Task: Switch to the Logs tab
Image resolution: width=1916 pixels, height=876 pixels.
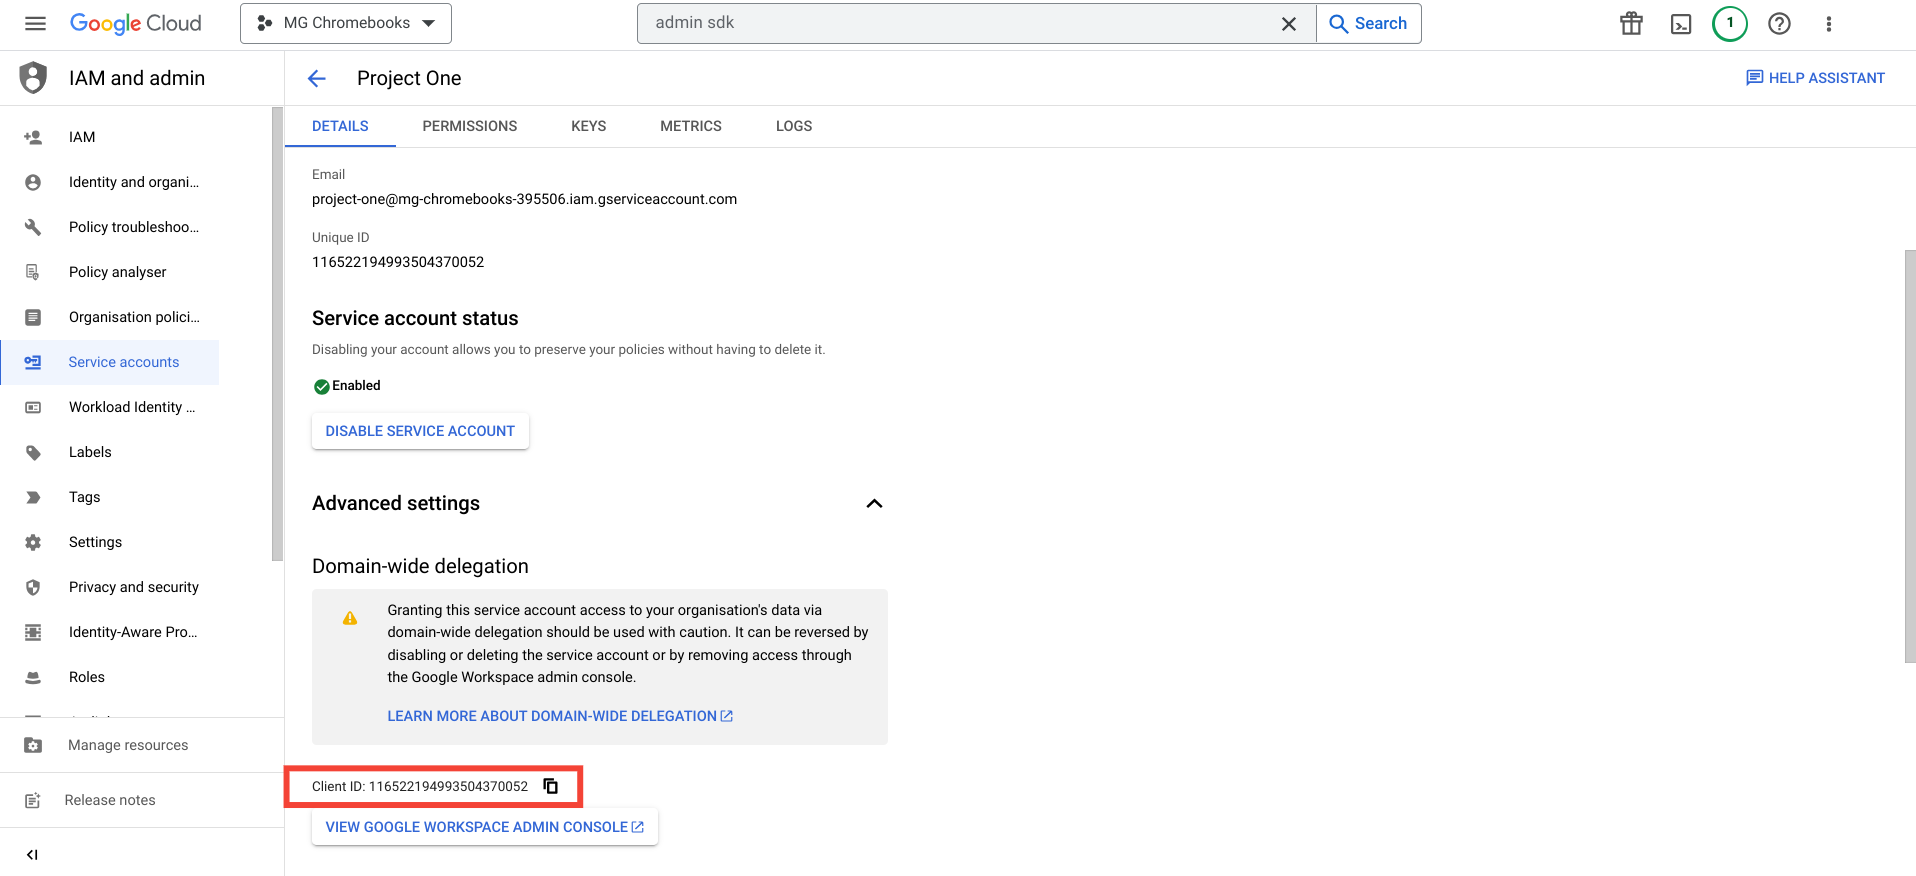Action: click(x=794, y=126)
